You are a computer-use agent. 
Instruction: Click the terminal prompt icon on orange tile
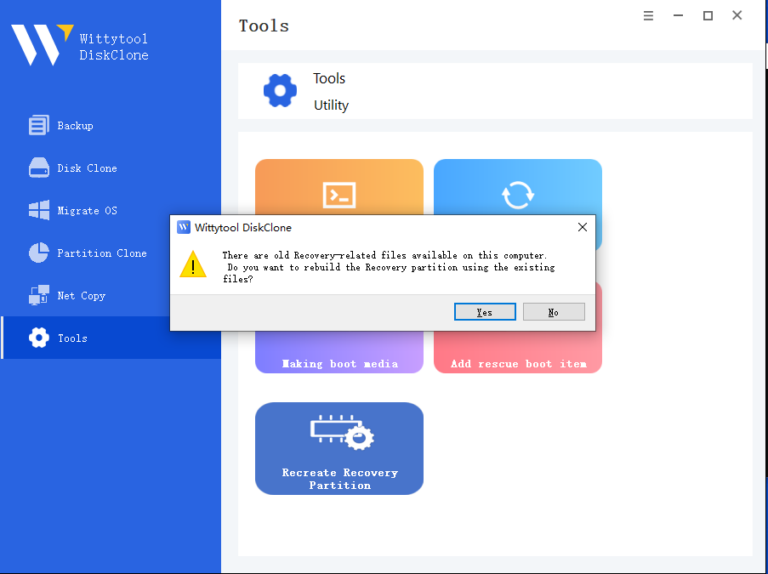[339, 194]
